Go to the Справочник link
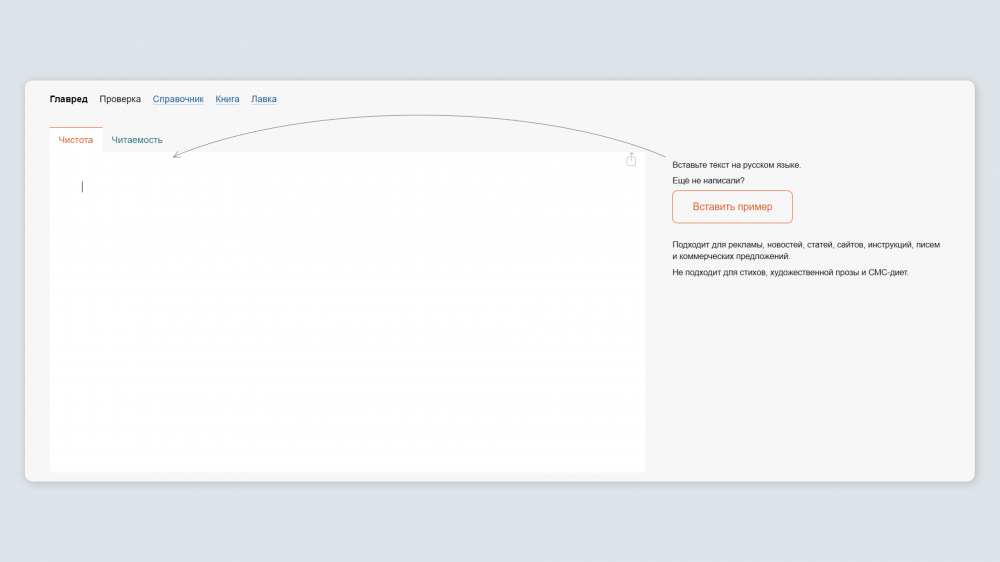This screenshot has width=1000, height=562. pyautogui.click(x=178, y=99)
